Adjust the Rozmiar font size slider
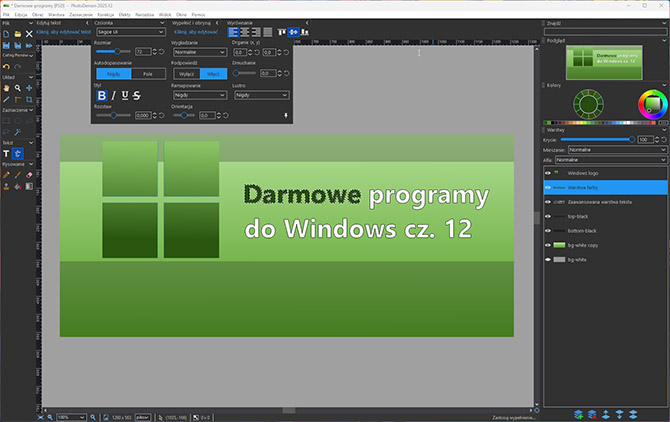670x422 pixels. (x=113, y=52)
